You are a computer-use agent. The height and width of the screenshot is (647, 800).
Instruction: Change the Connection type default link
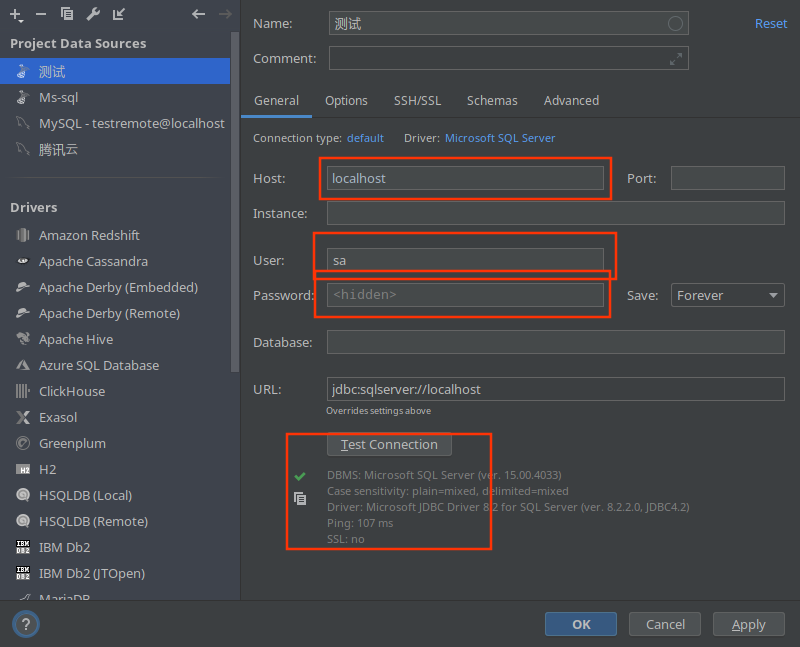point(365,138)
